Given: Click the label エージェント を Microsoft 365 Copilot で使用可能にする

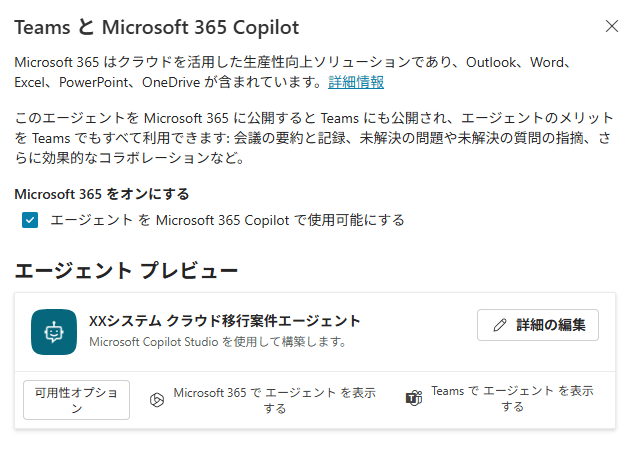Looking at the screenshot, I should point(227,220).
